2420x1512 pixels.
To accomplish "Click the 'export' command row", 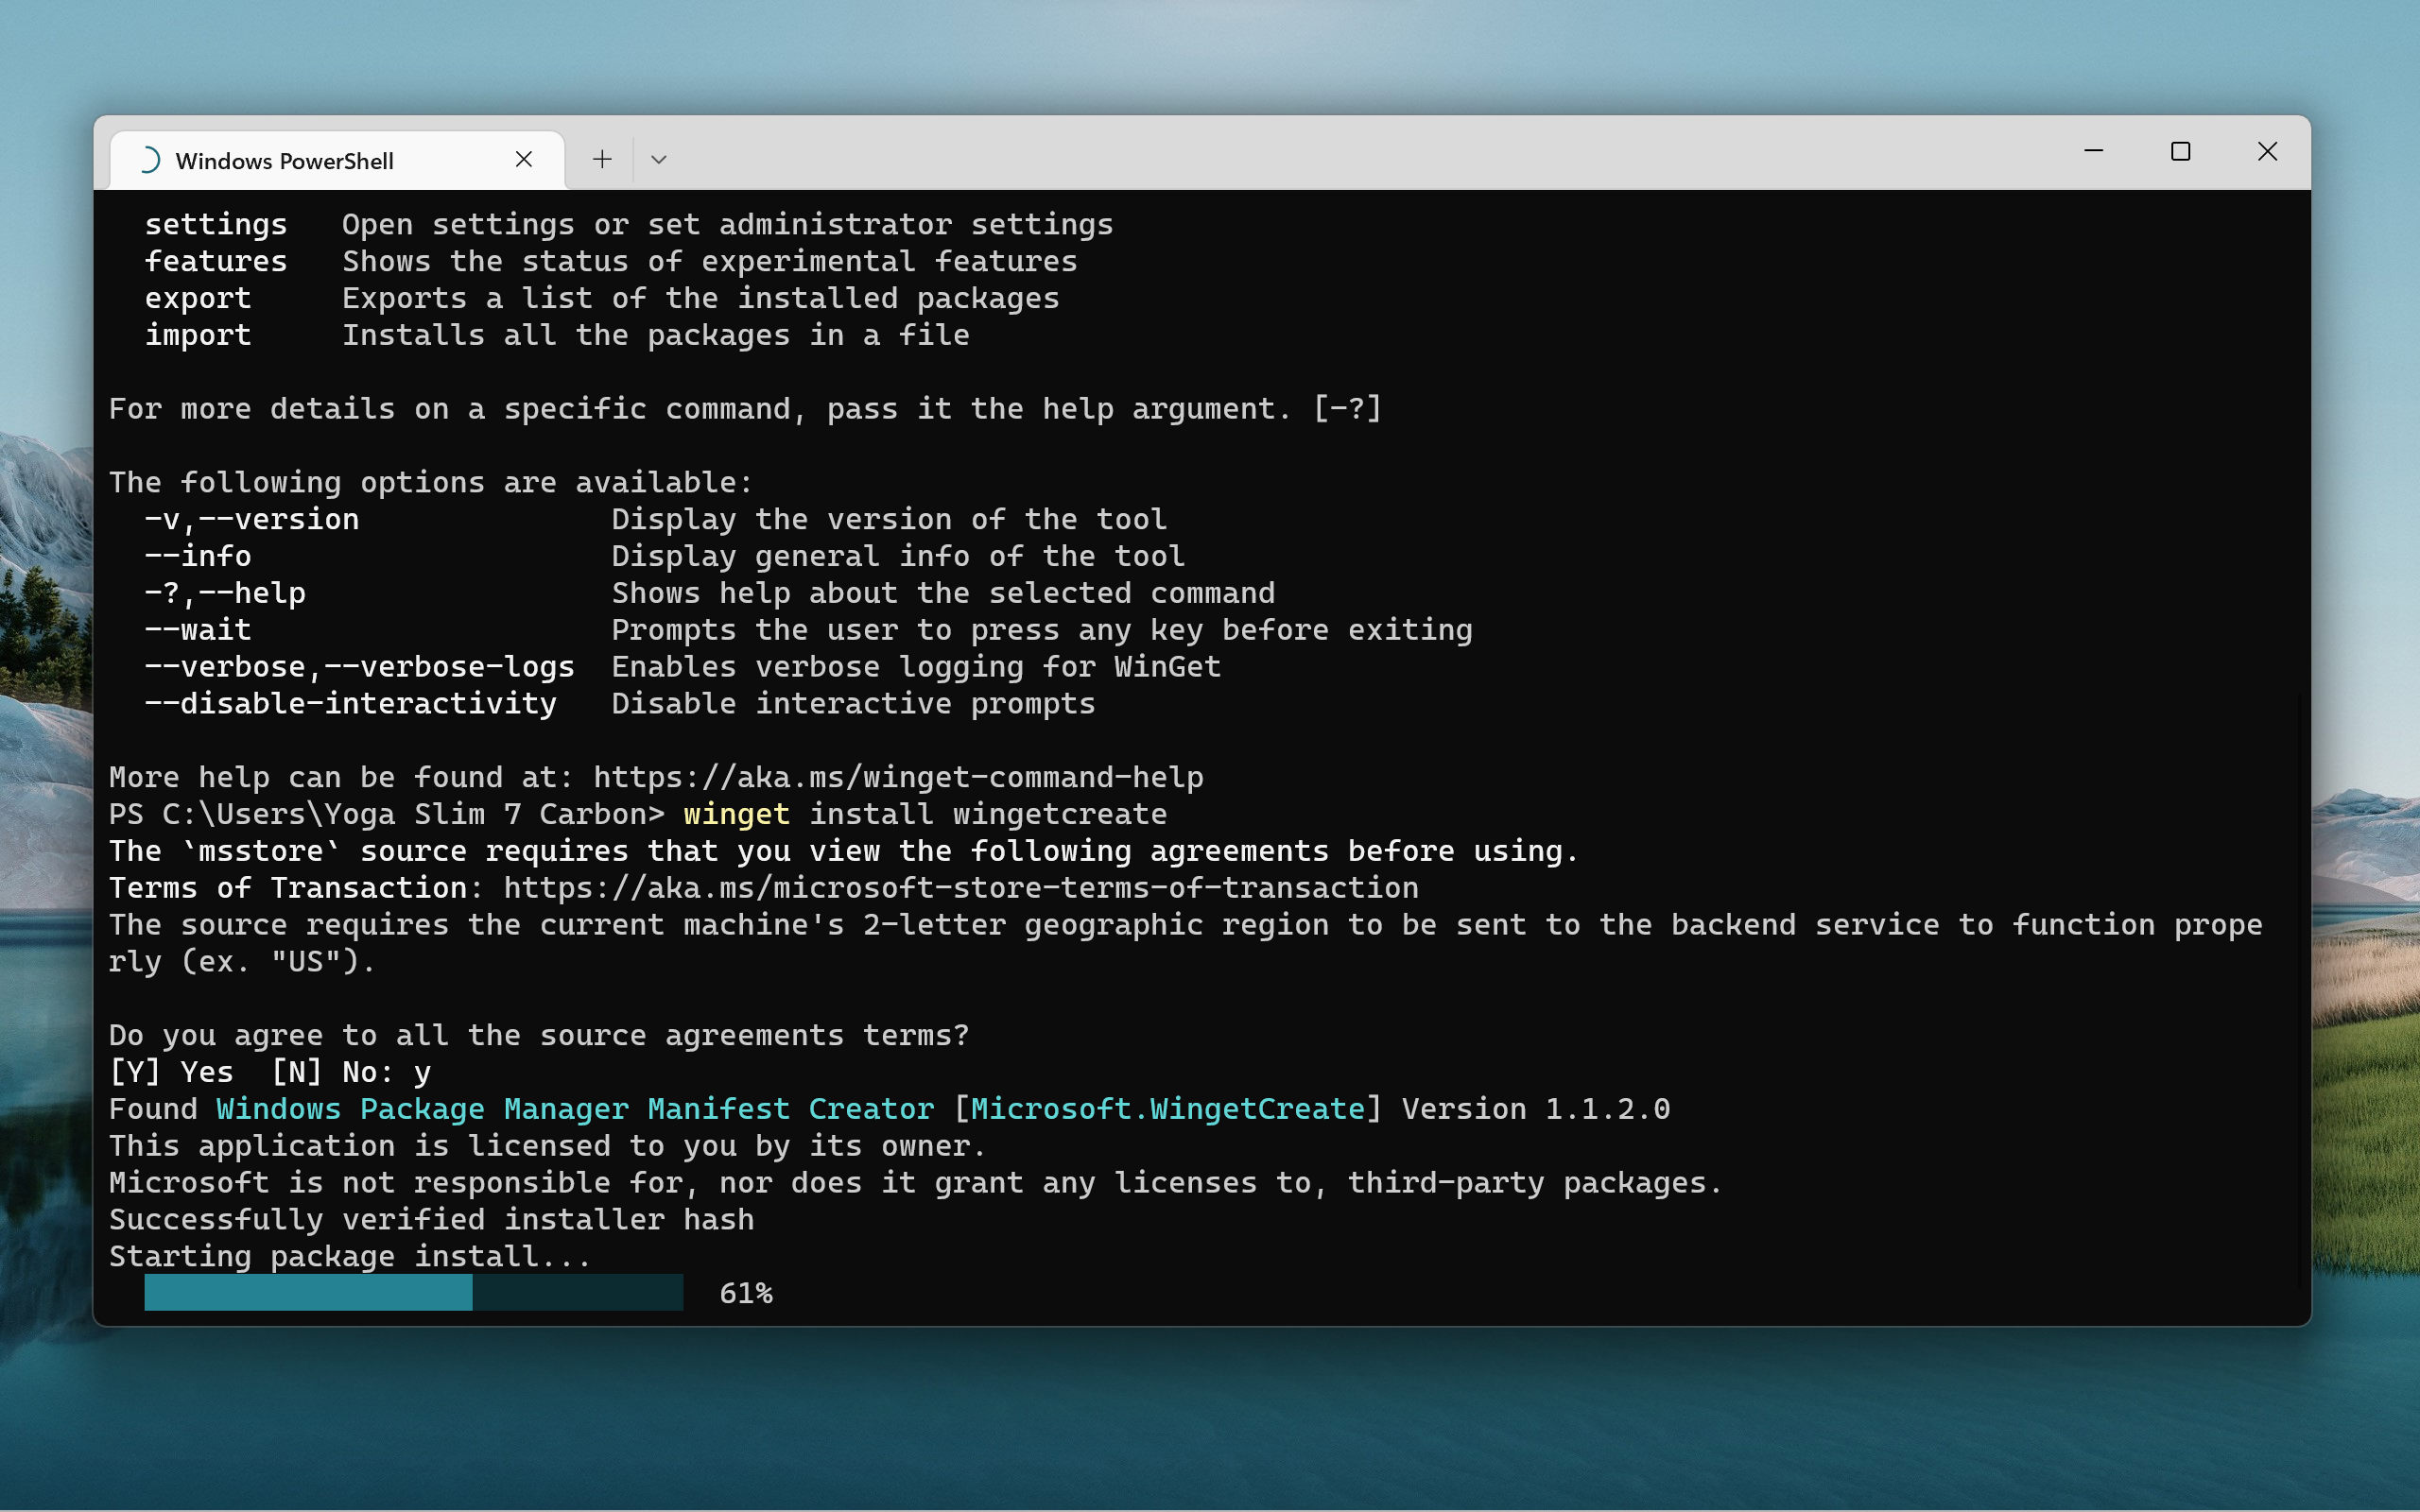I will click(x=602, y=298).
